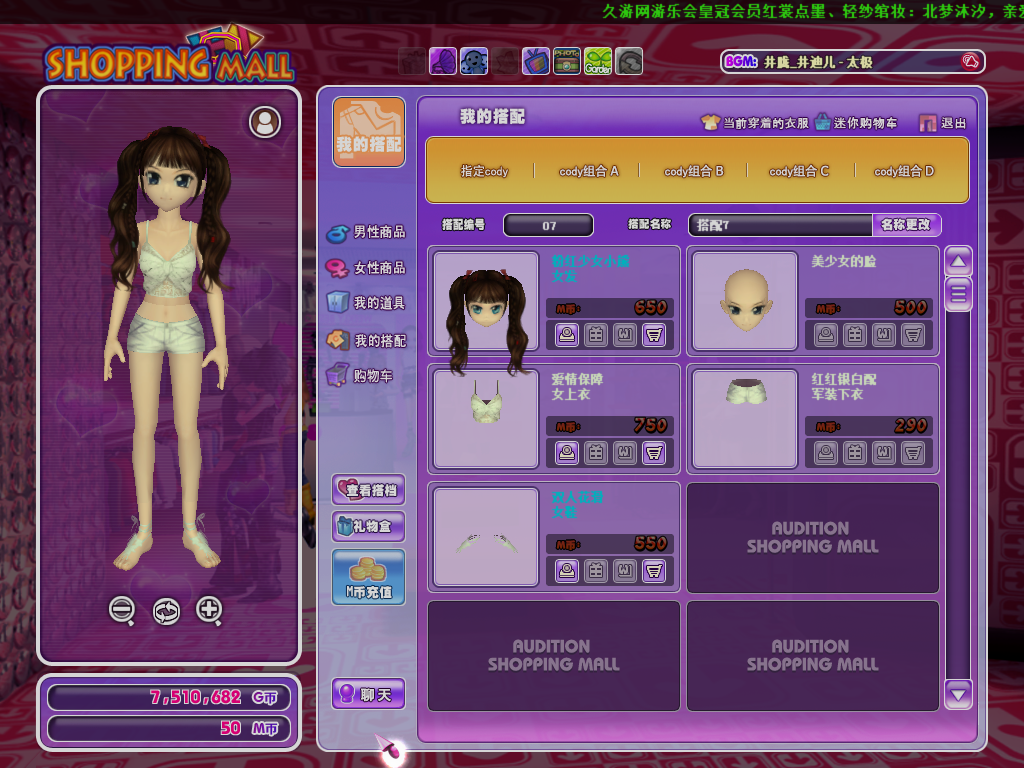Viewport: 1024px width, 768px height.
Task: Click the M币充值 recharge button
Action: click(368, 577)
